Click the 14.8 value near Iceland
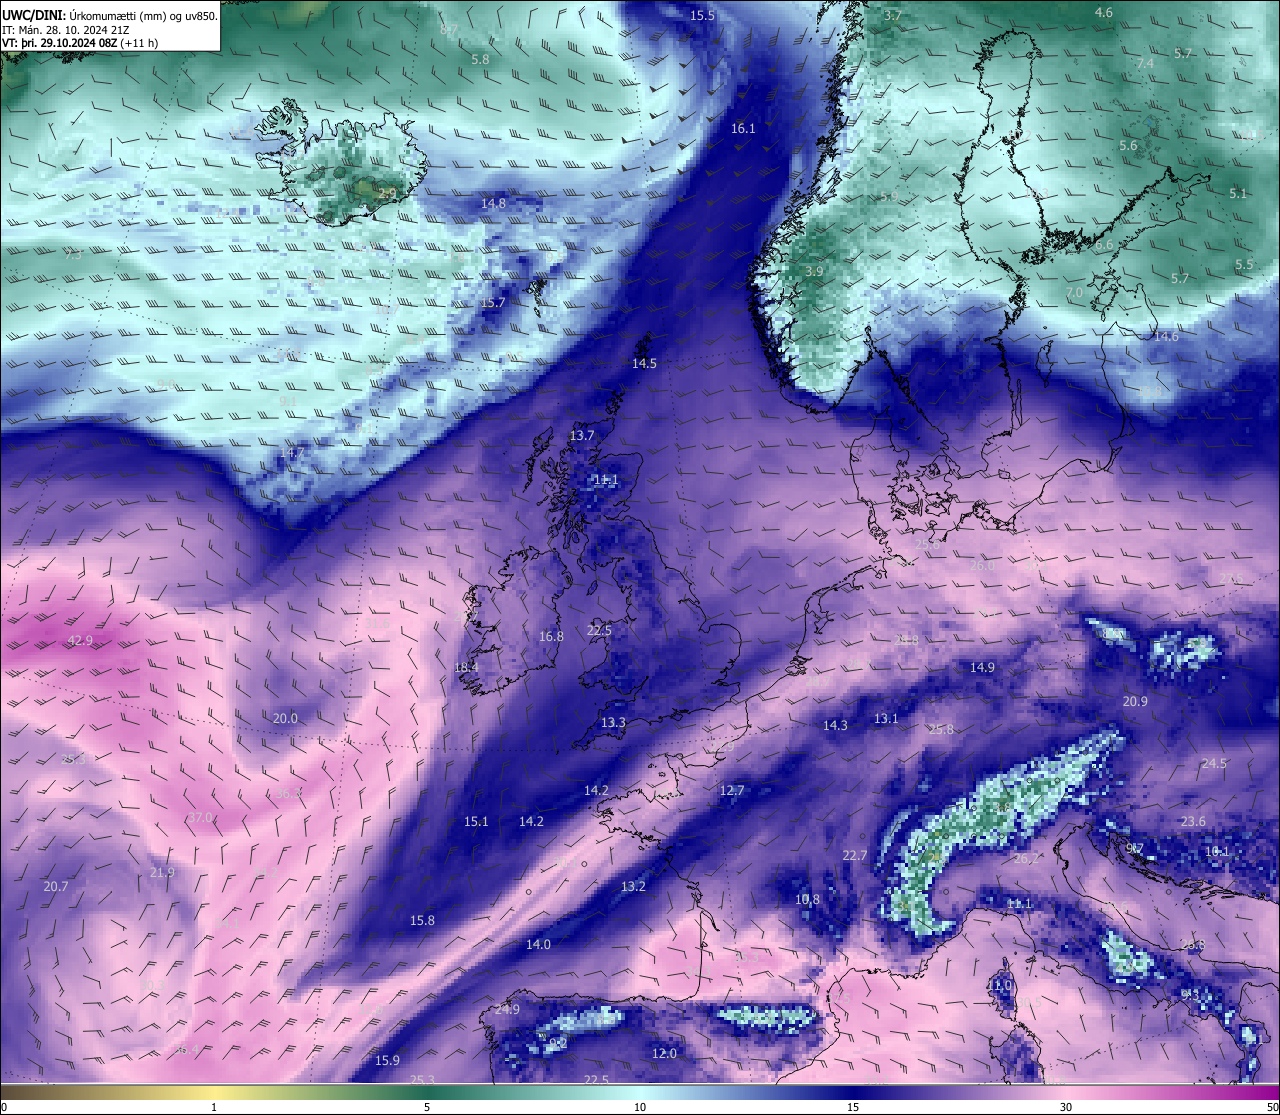 493,204
